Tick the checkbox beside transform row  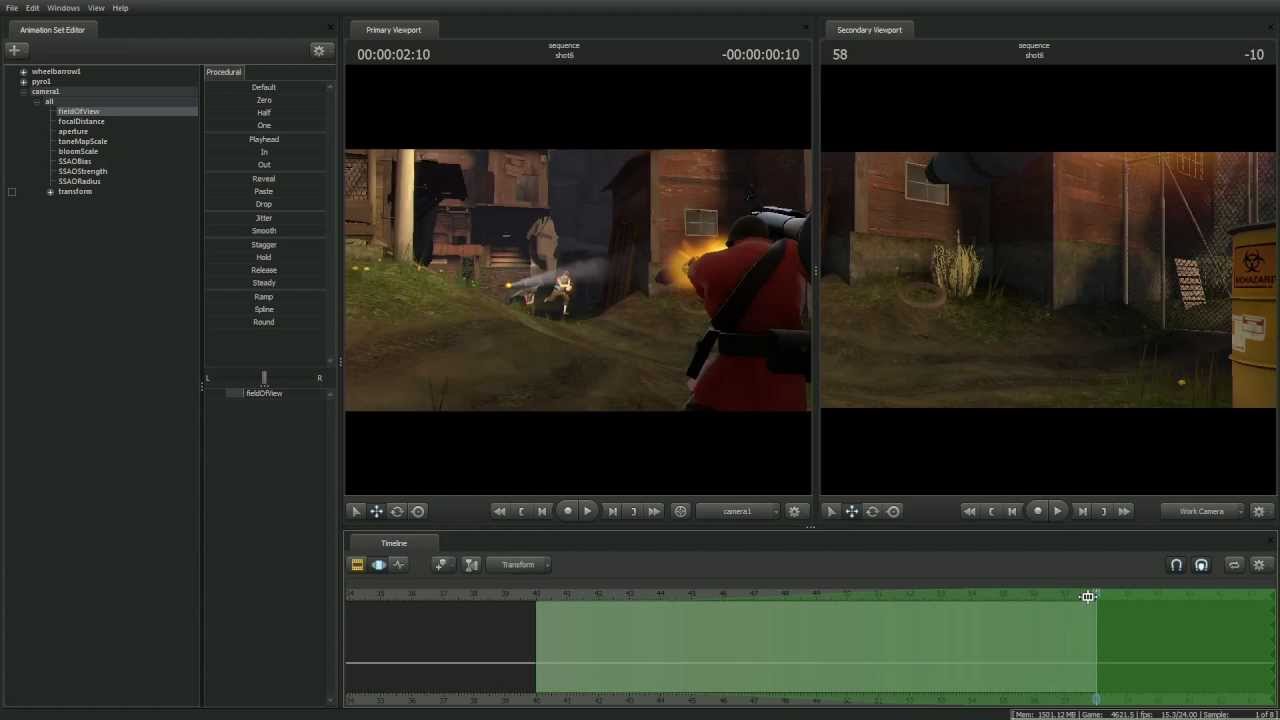click(x=12, y=192)
